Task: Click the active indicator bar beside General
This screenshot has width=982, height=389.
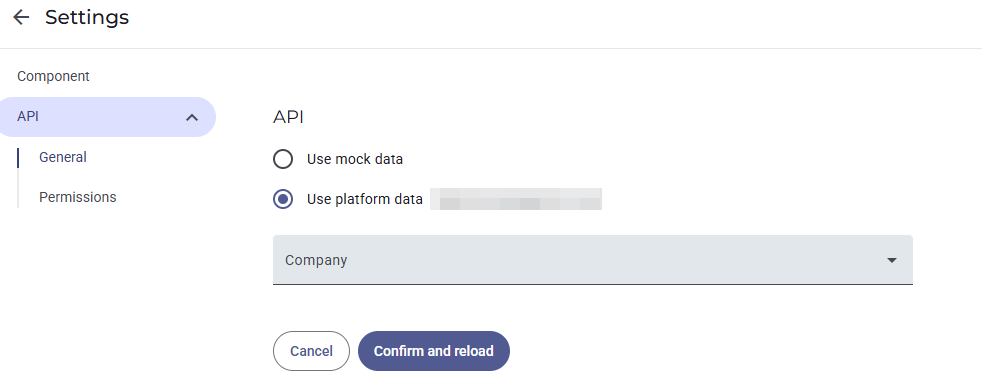Action: pyautogui.click(x=18, y=158)
